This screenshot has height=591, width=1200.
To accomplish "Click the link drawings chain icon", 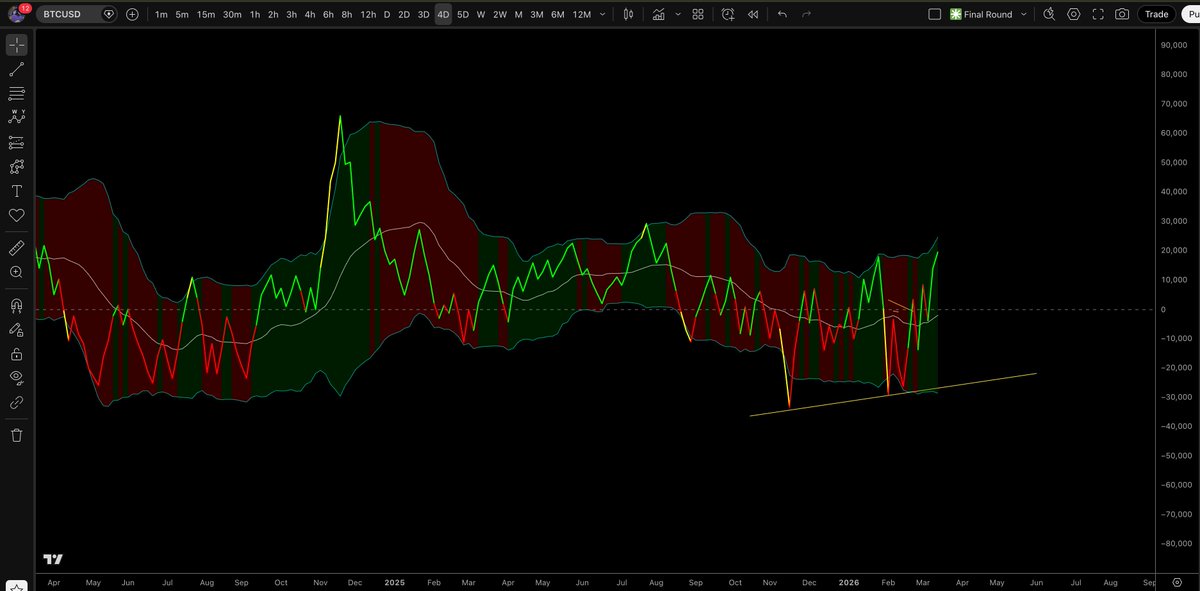I will tap(17, 402).
